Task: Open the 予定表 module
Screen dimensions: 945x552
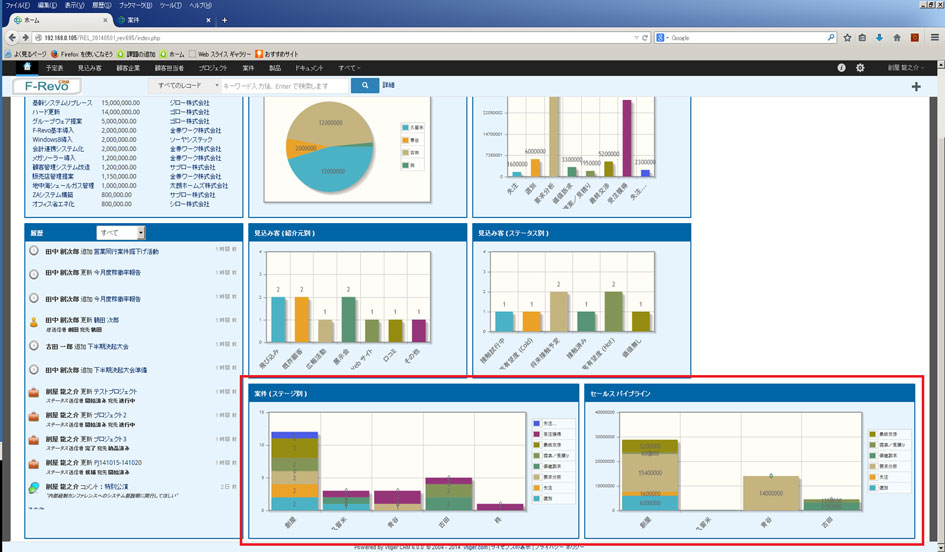Action: [x=54, y=68]
